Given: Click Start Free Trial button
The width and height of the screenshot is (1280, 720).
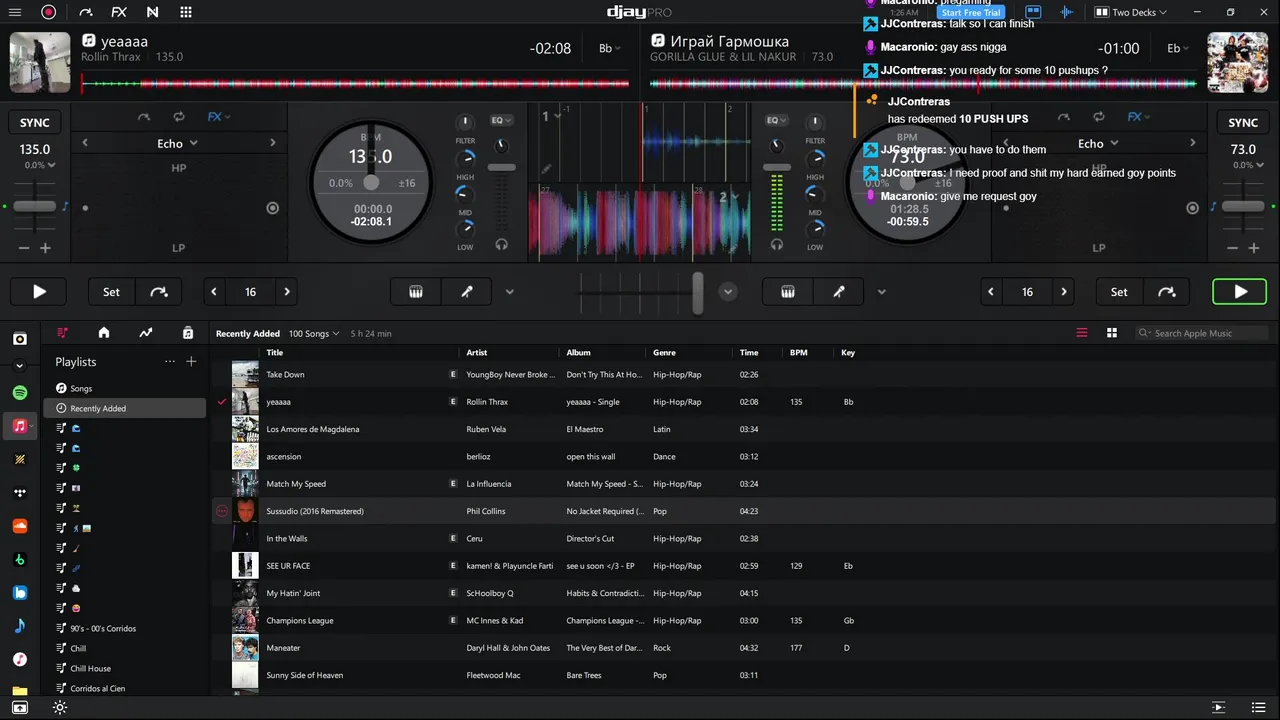Looking at the screenshot, I should pyautogui.click(x=970, y=12).
